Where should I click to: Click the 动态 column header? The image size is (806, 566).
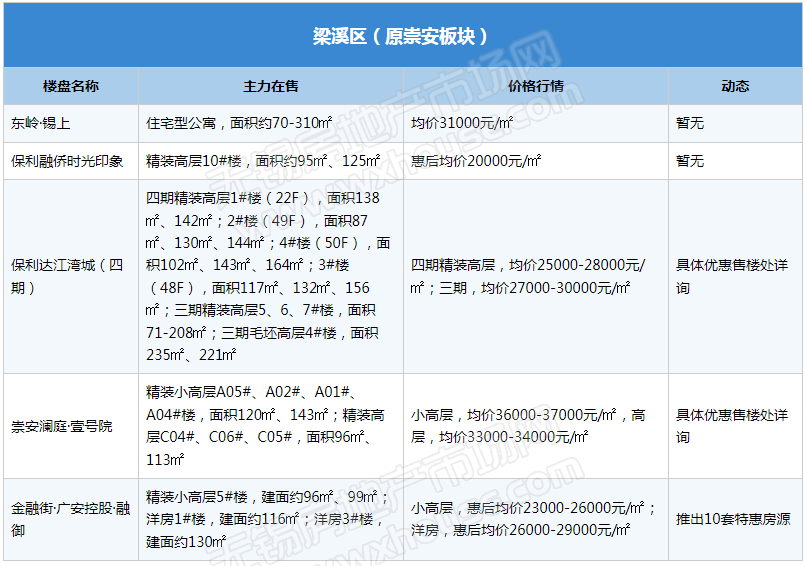coord(735,86)
